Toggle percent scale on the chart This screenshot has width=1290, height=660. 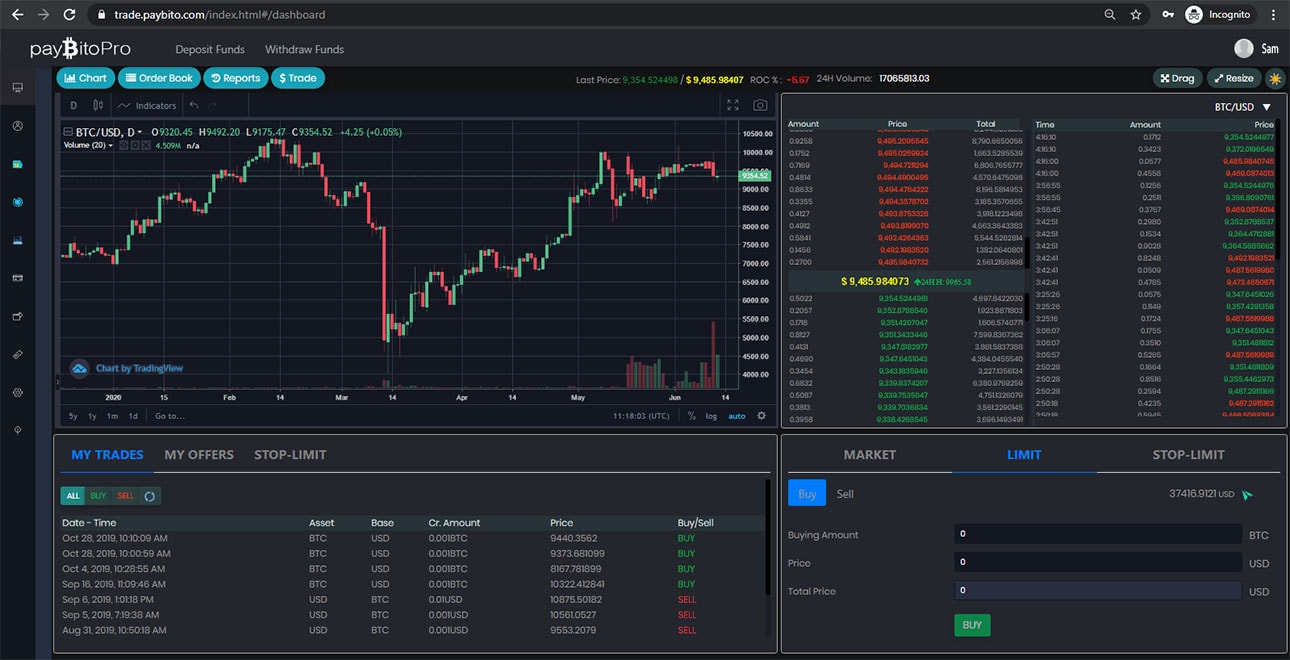(691, 416)
